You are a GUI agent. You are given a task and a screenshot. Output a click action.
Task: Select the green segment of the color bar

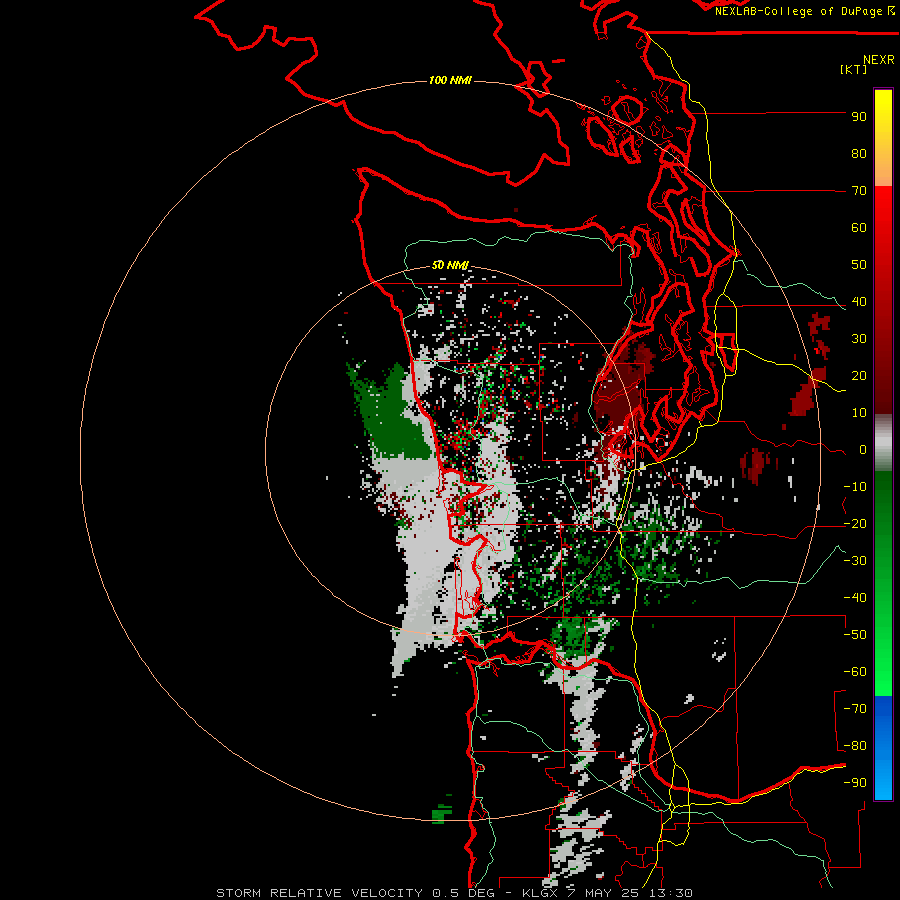[x=883, y=583]
